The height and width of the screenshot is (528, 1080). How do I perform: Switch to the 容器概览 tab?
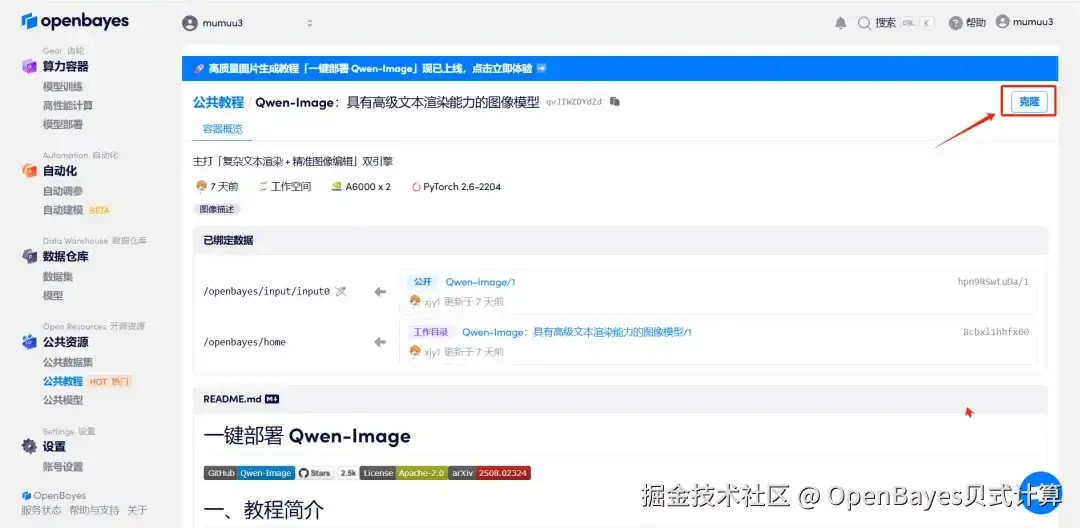[222, 129]
